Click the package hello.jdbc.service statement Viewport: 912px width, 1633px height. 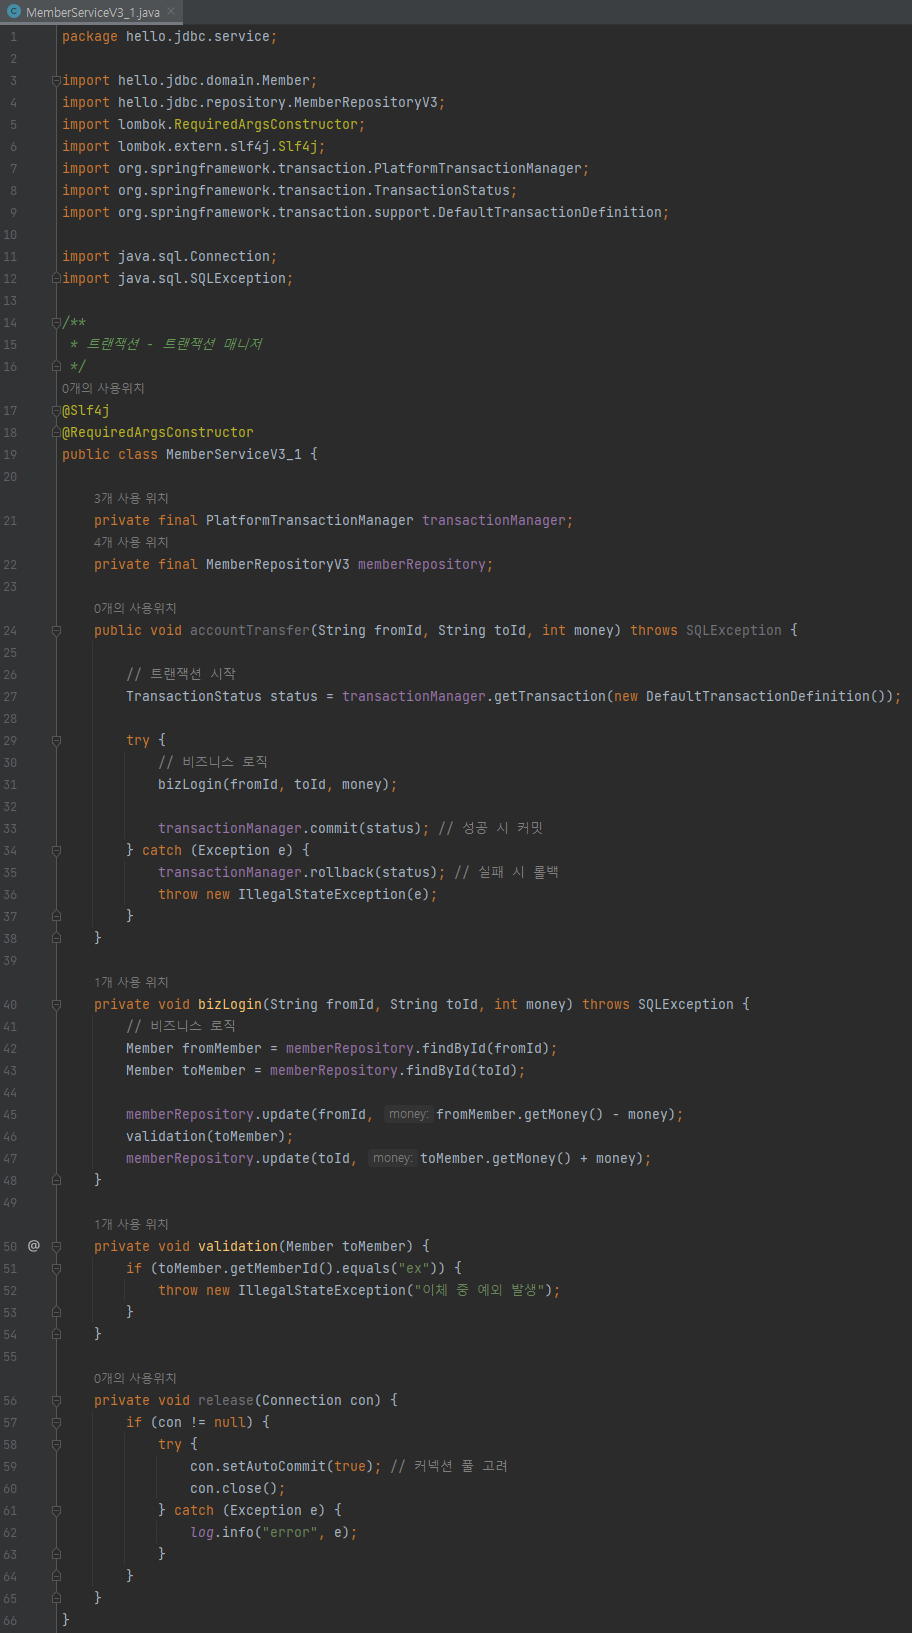click(170, 36)
